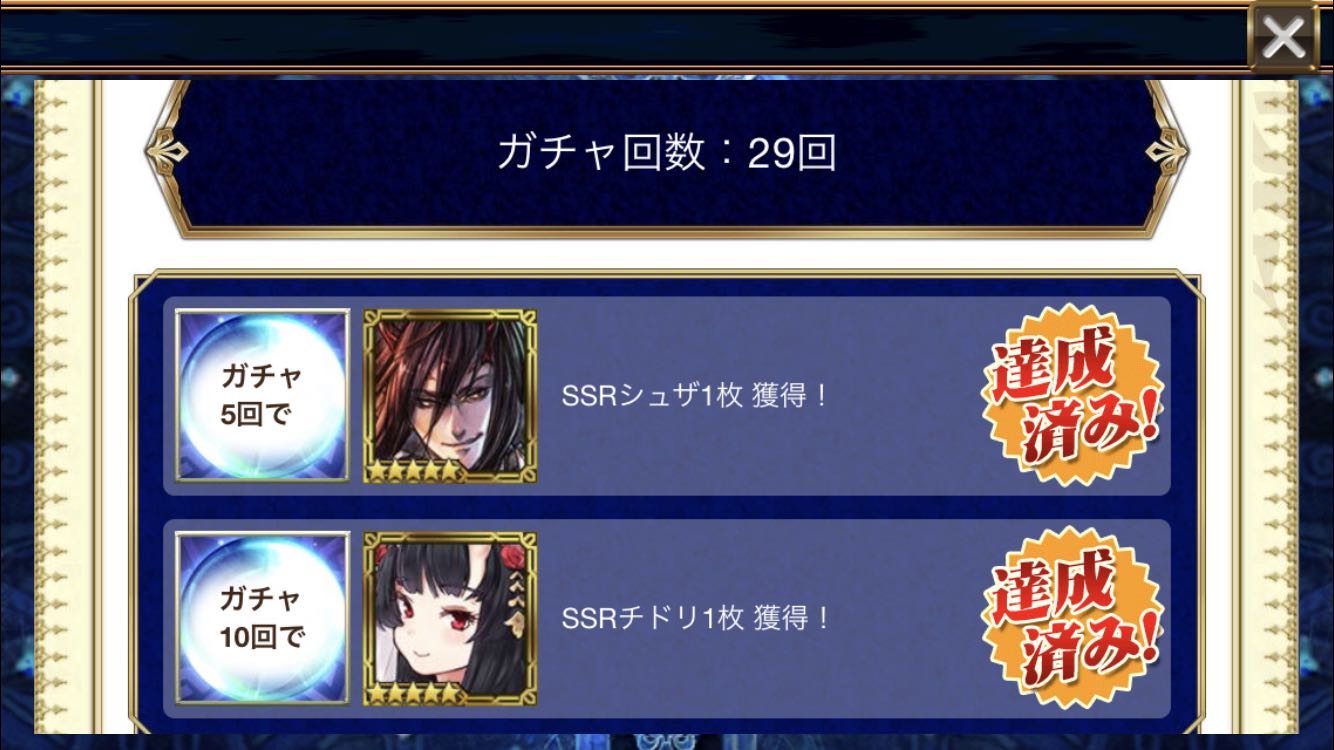The height and width of the screenshot is (750, 1334).
Task: Tap the ガチャ回数：29回 counter header
Action: [x=667, y=154]
